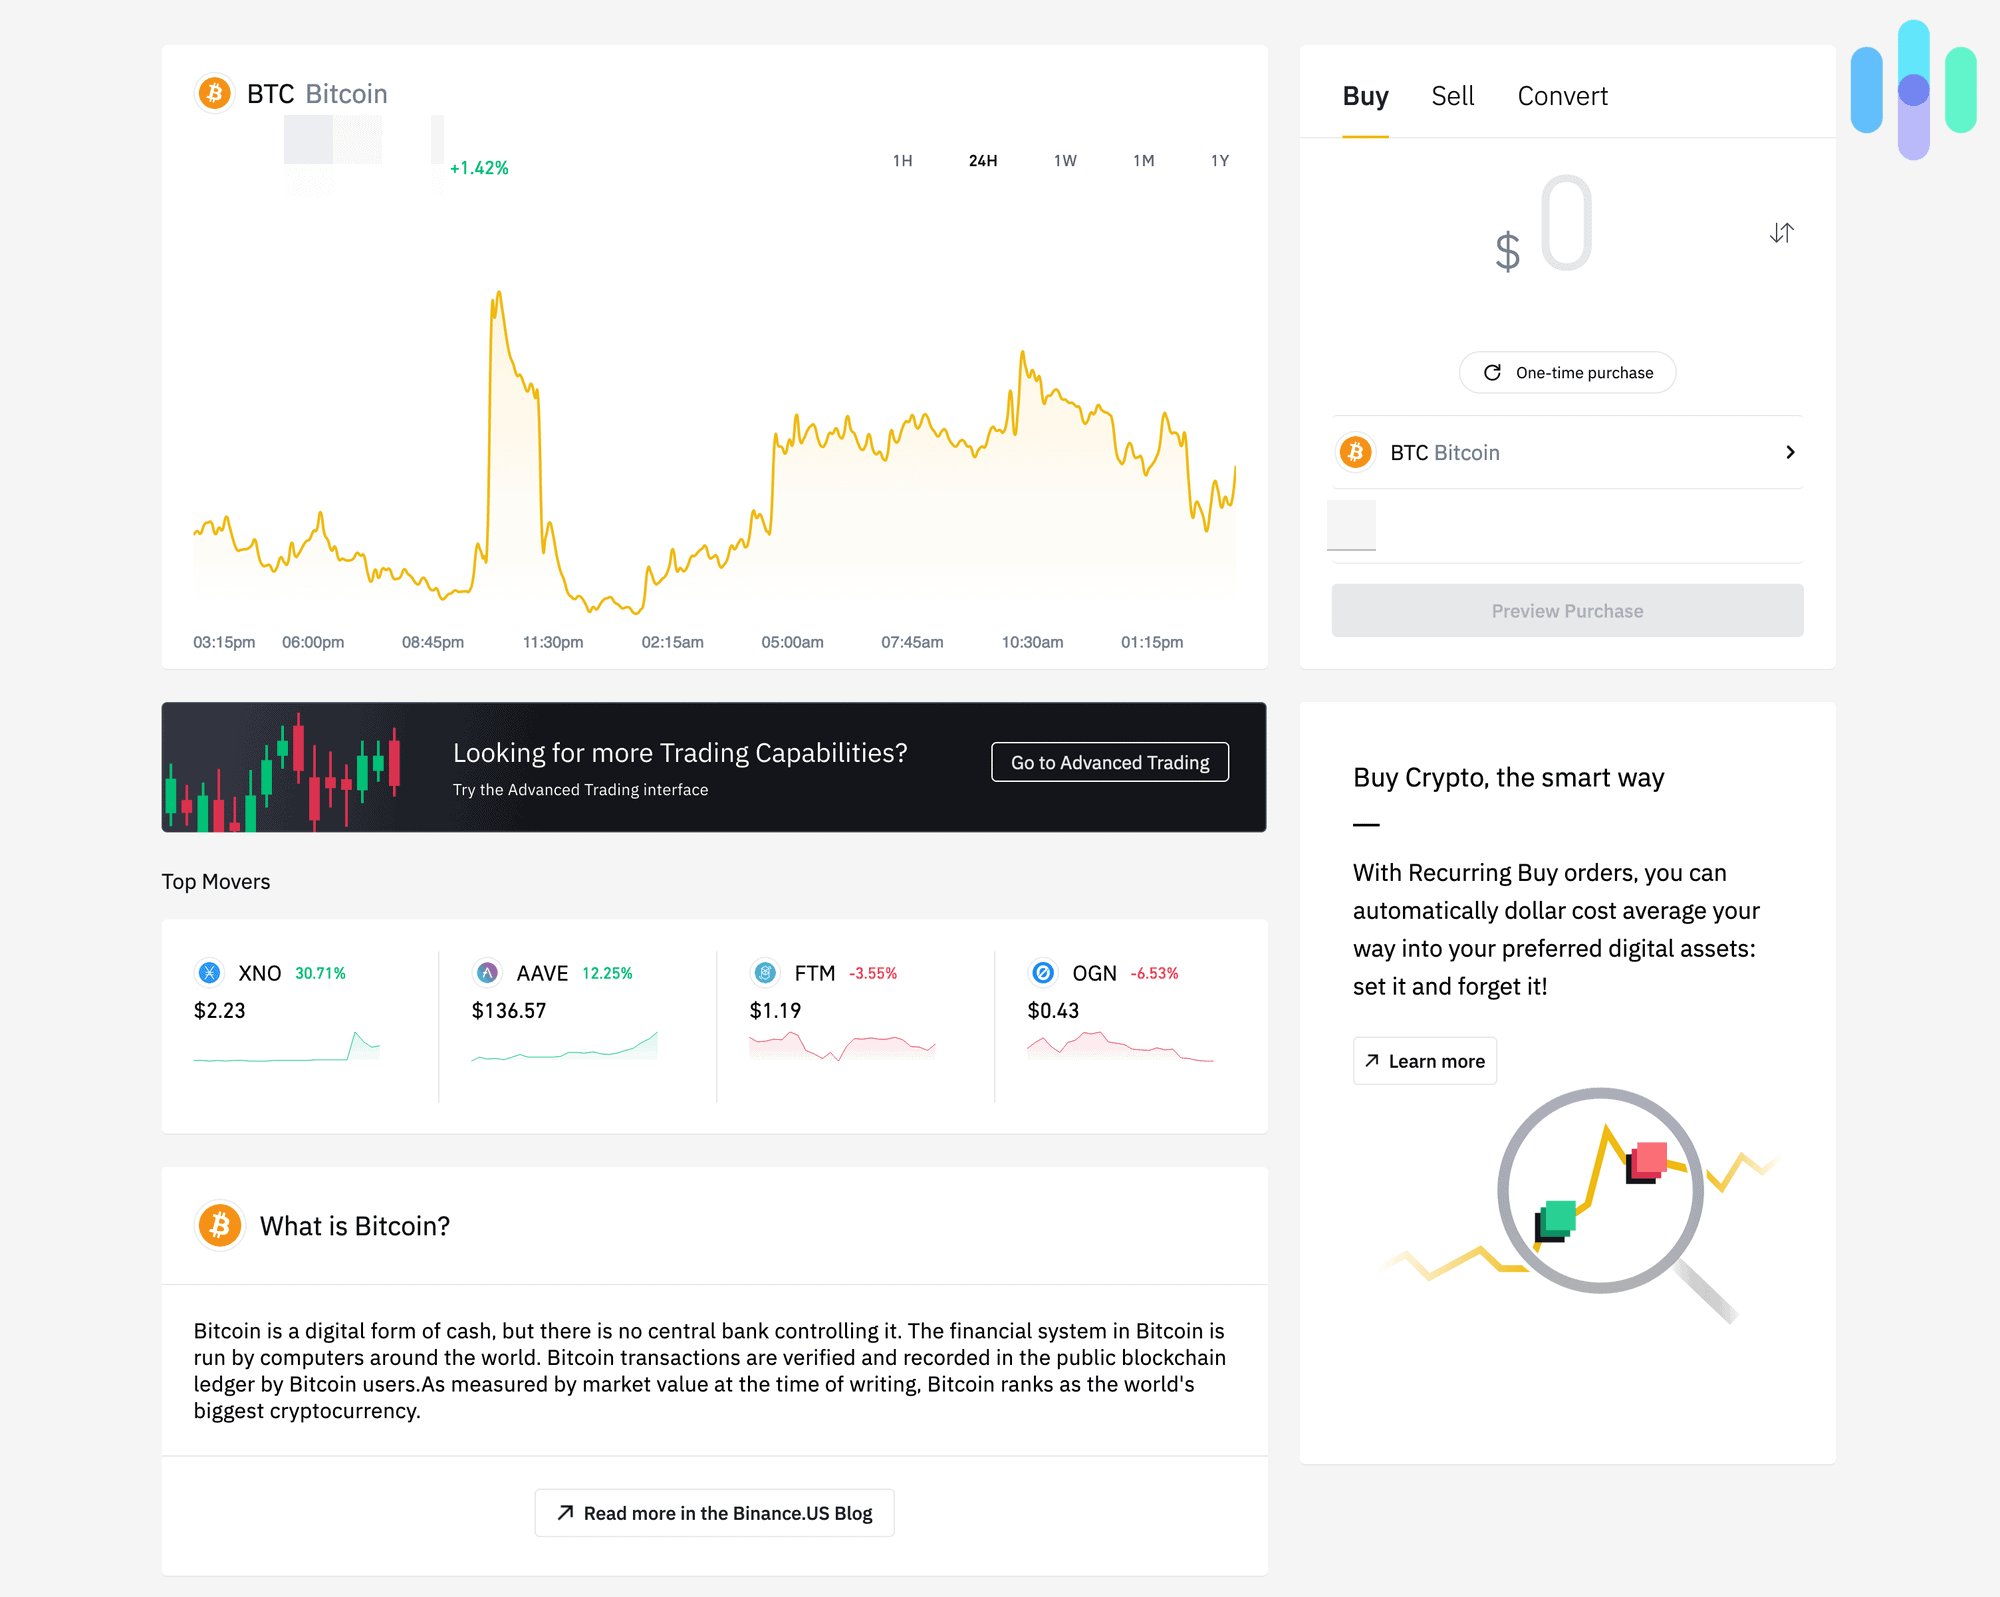This screenshot has width=2000, height=1597.
Task: Select the 1W chart timeframe
Action: 1066,160
